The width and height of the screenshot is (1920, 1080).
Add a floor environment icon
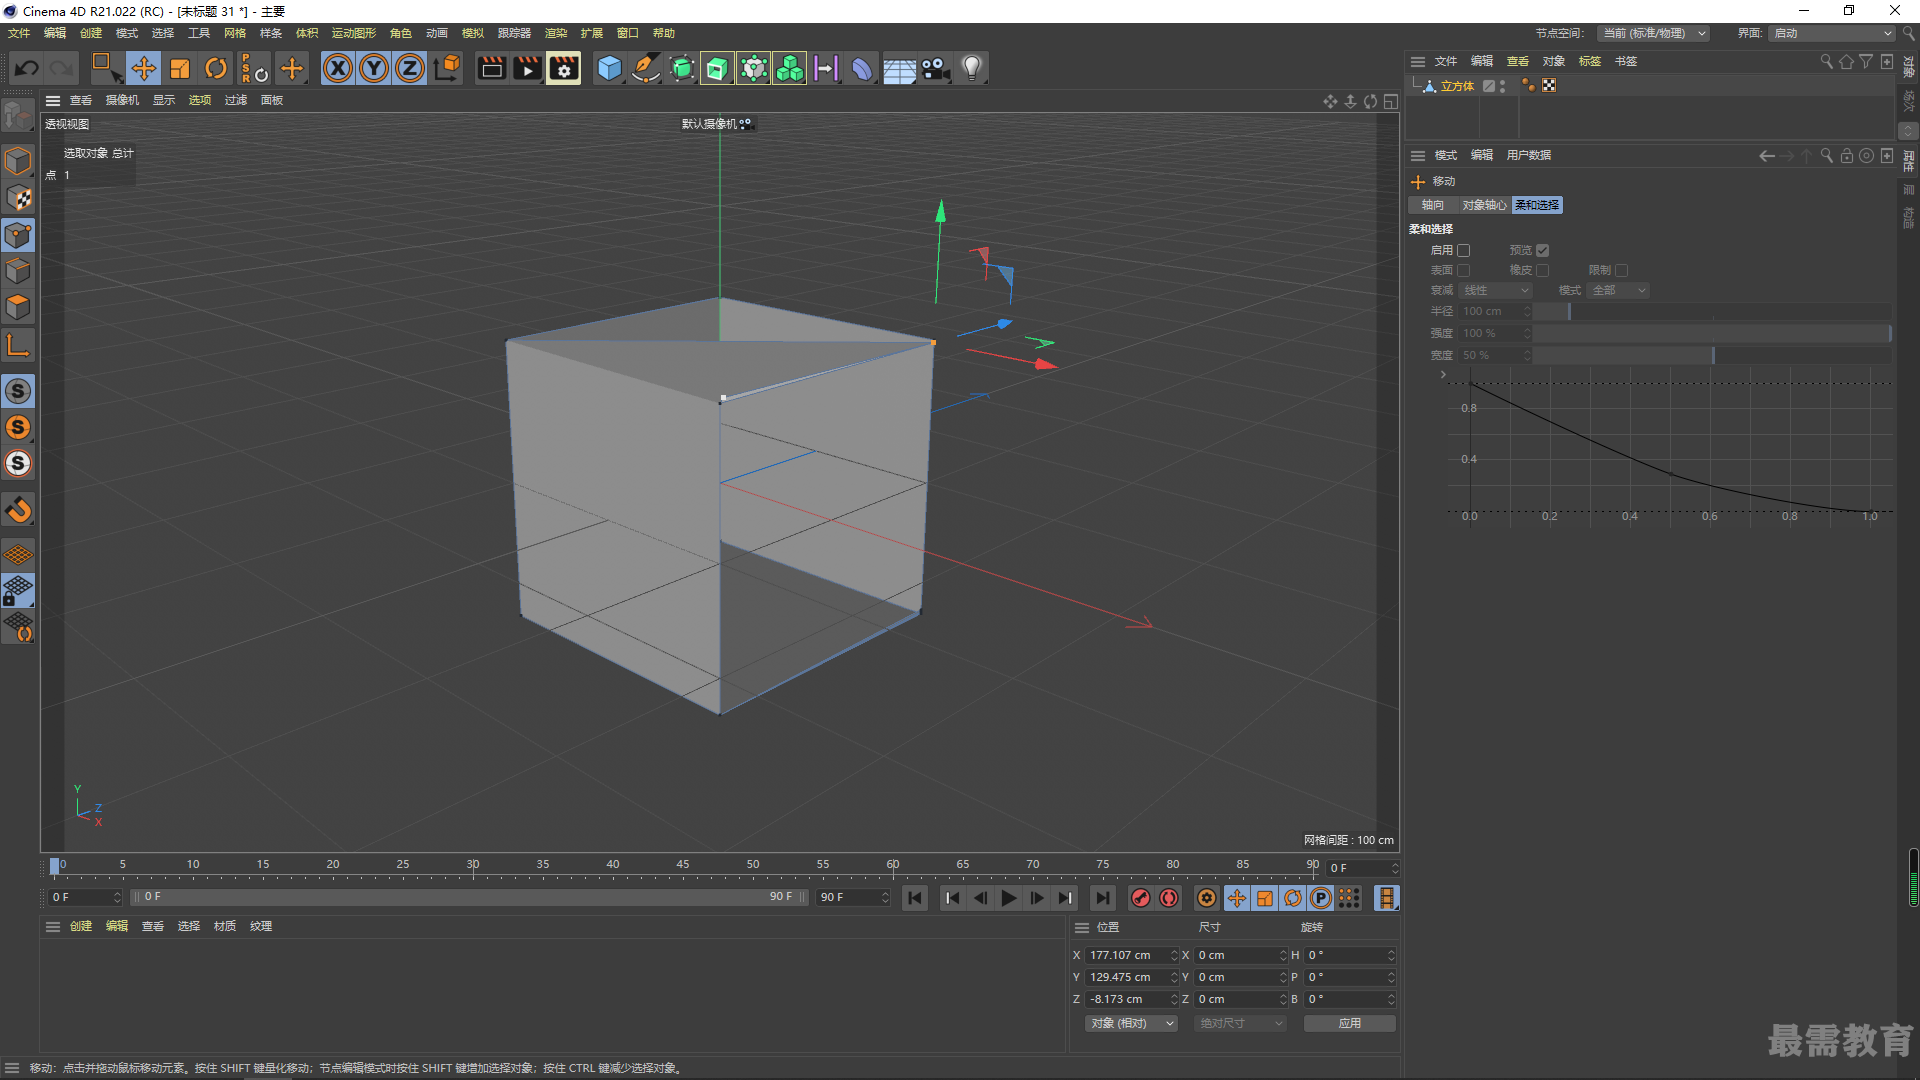899,68
